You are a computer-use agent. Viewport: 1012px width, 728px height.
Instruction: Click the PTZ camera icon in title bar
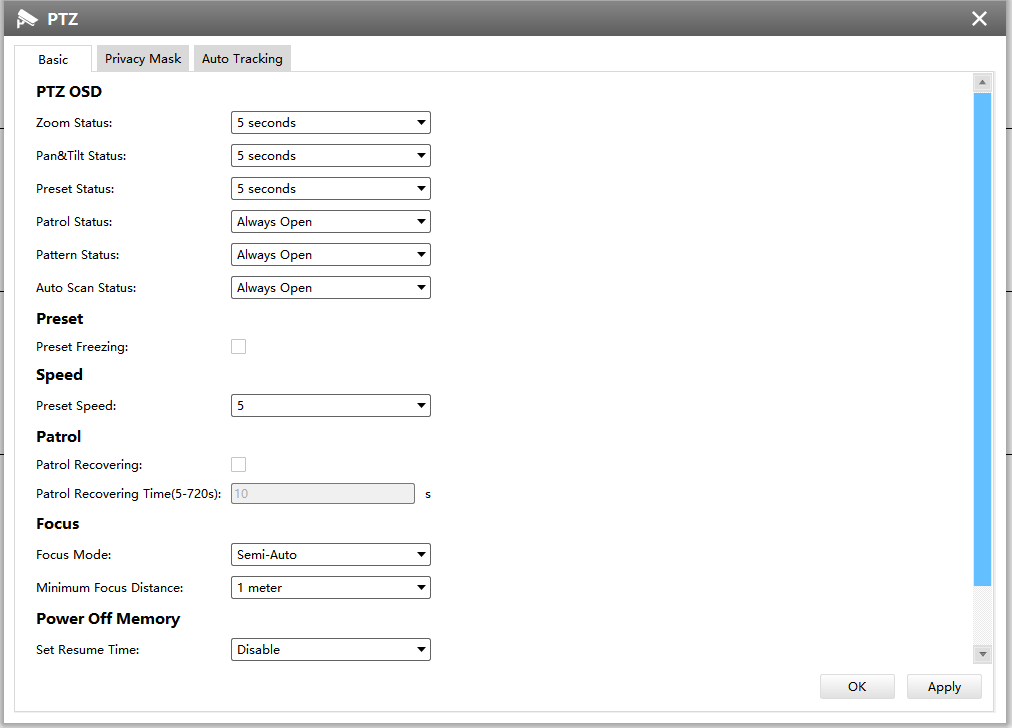[27, 19]
